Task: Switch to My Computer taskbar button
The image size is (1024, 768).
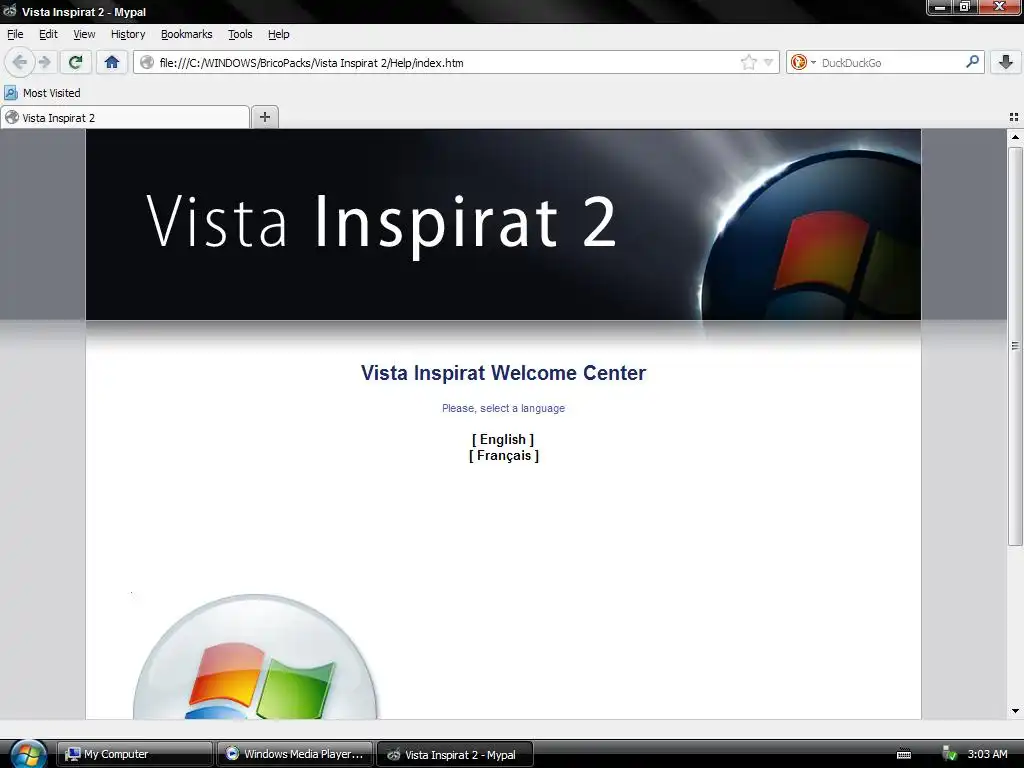Action: tap(135, 754)
